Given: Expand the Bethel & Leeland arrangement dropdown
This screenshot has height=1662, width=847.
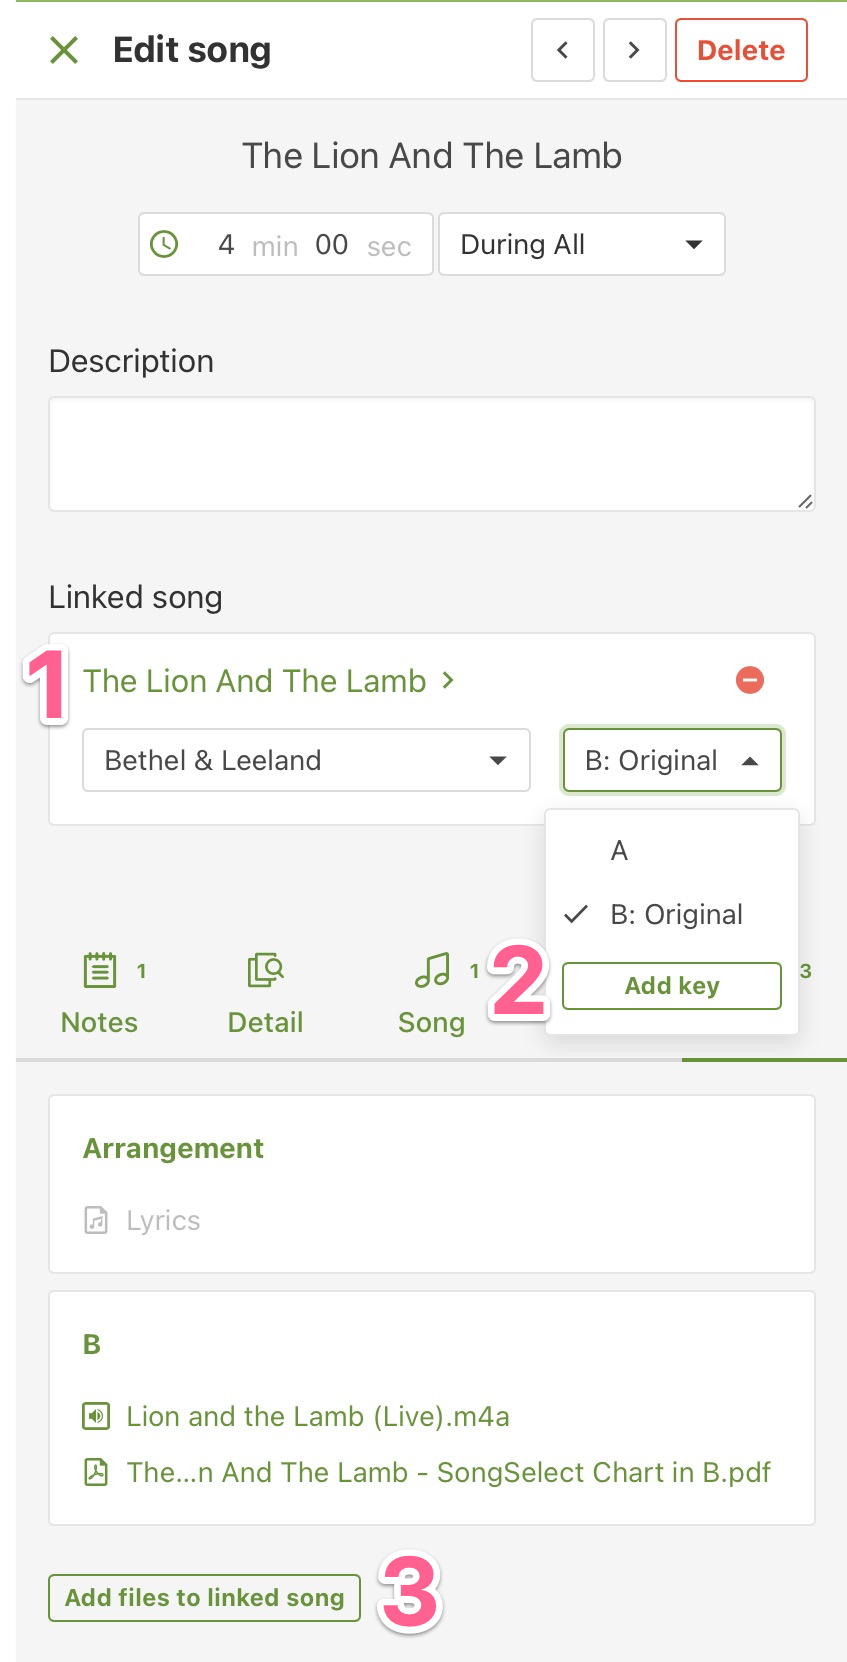Looking at the screenshot, I should [x=306, y=760].
